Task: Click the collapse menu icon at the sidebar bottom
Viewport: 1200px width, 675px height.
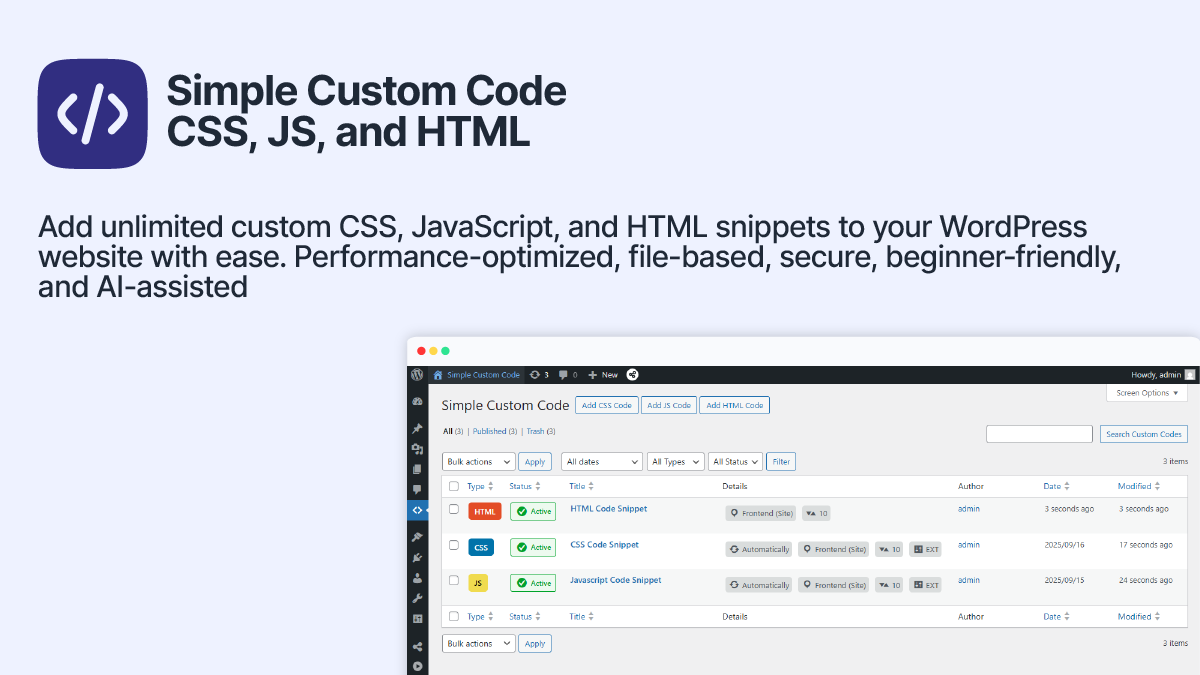Action: click(x=417, y=666)
